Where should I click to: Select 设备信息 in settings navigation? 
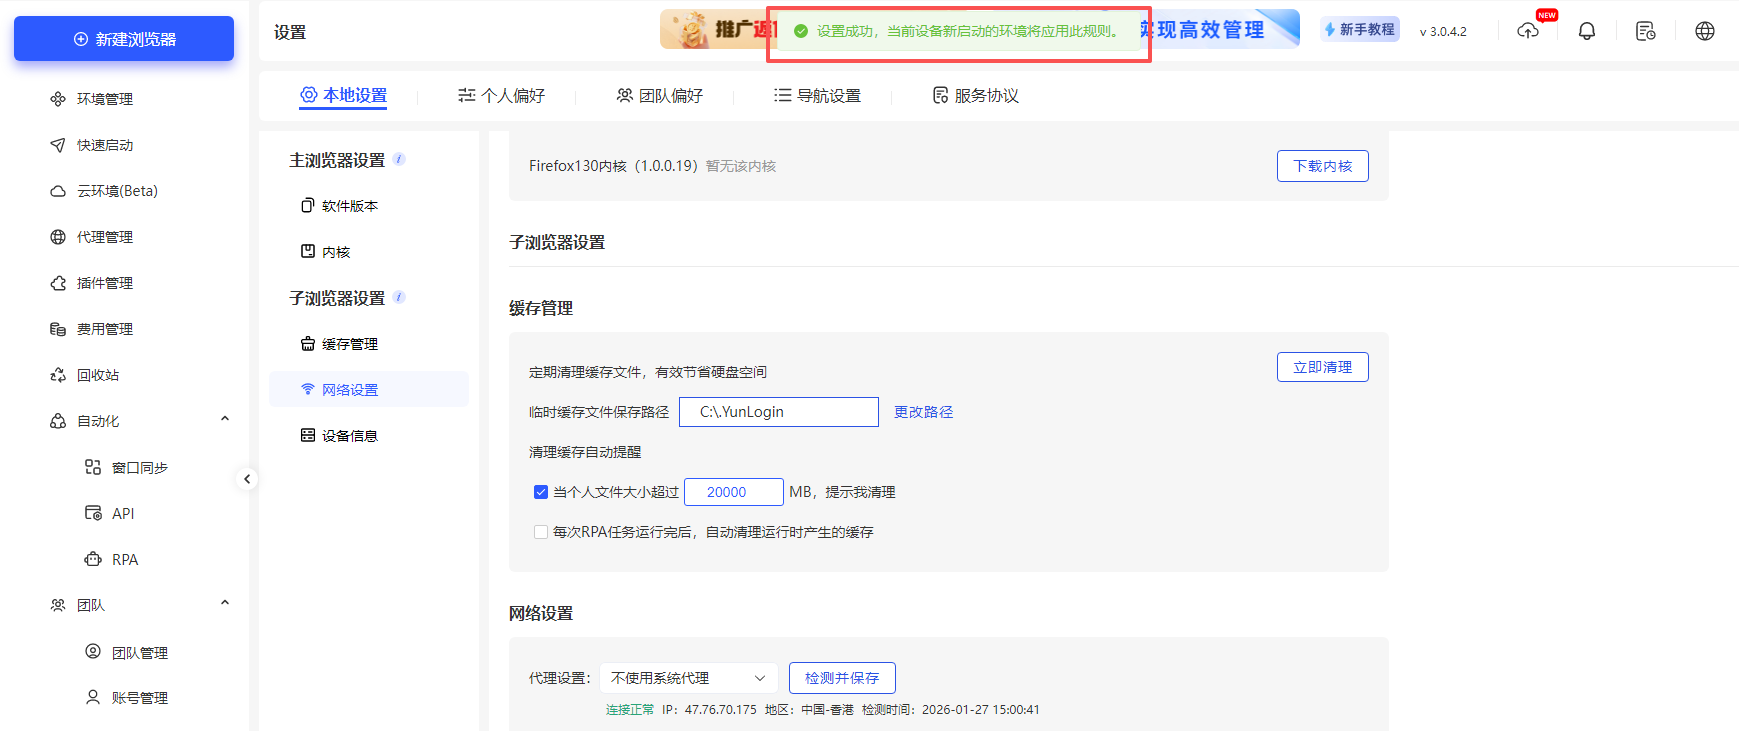pos(369,436)
